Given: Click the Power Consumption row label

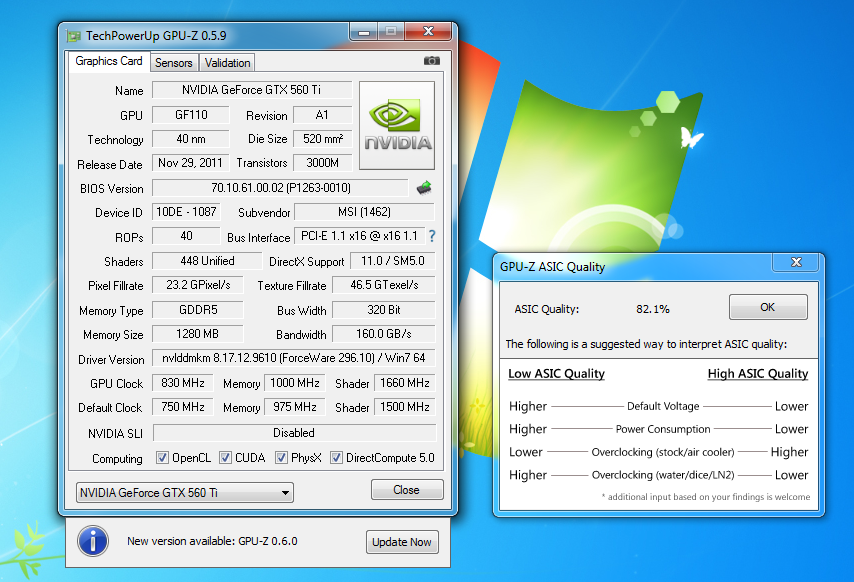Looking at the screenshot, I should (x=663, y=429).
